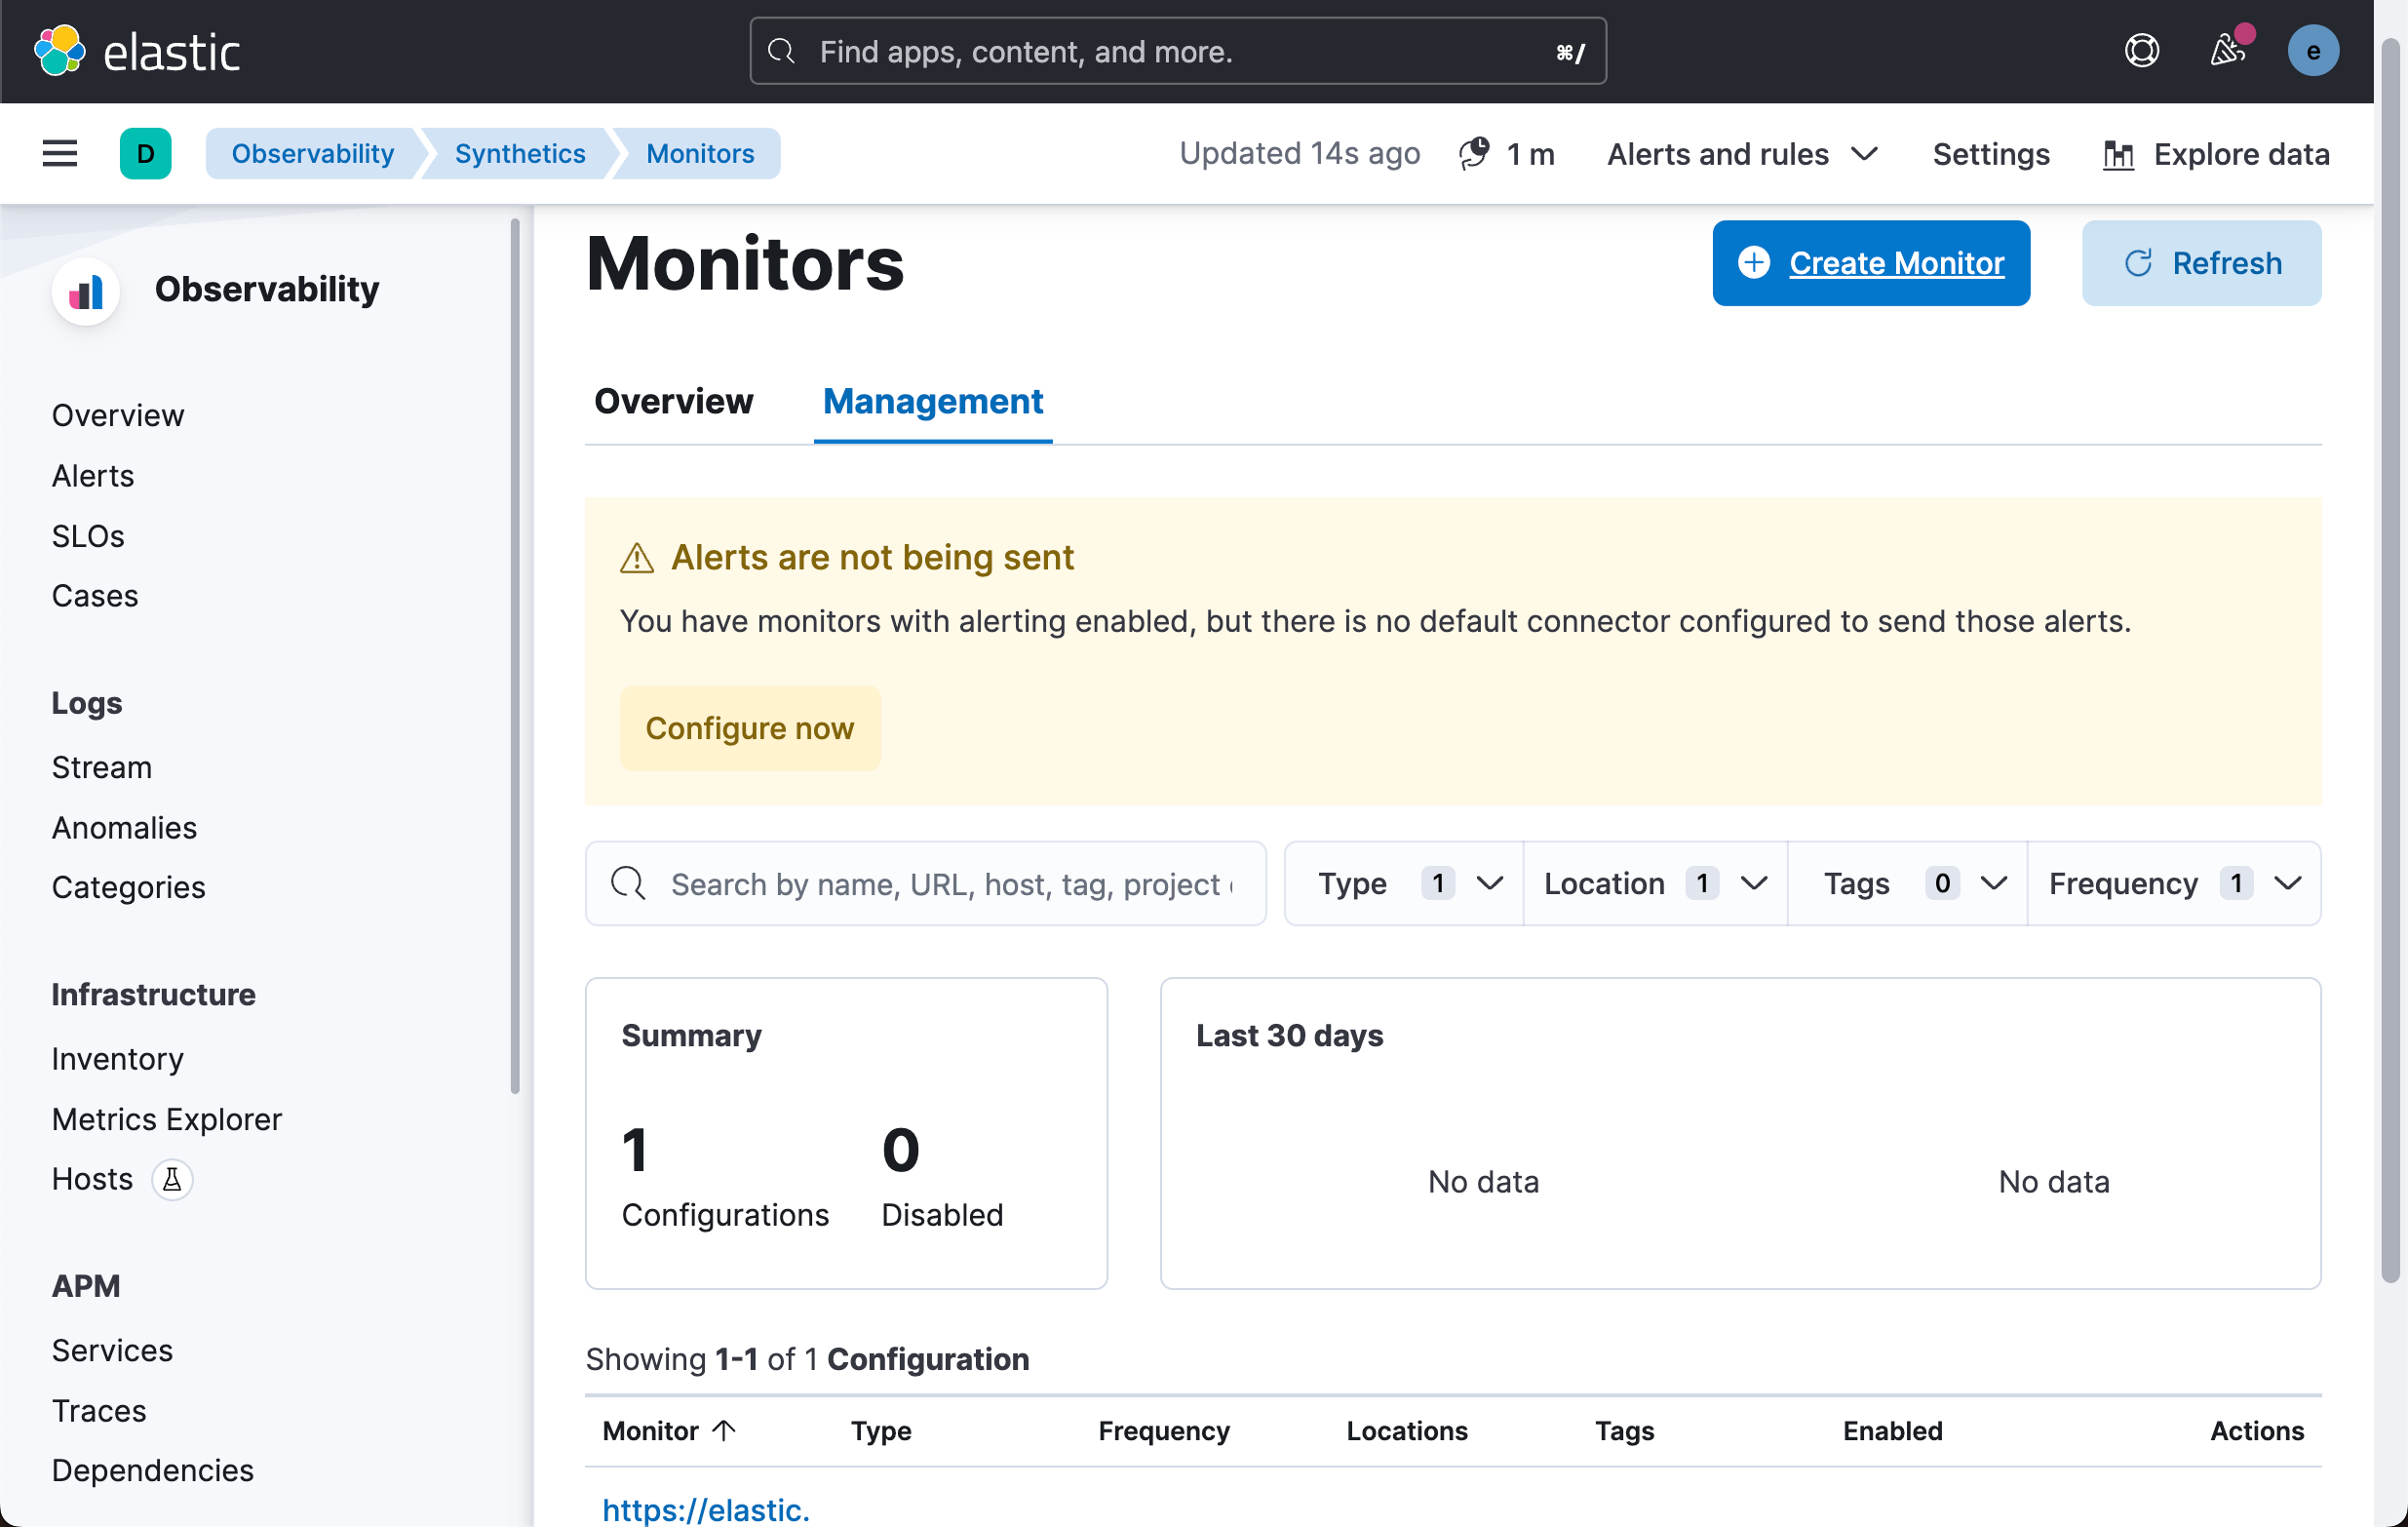Focus the monitor search field
Viewport: 2408px width, 1527px height.
pyautogui.click(x=950, y=884)
